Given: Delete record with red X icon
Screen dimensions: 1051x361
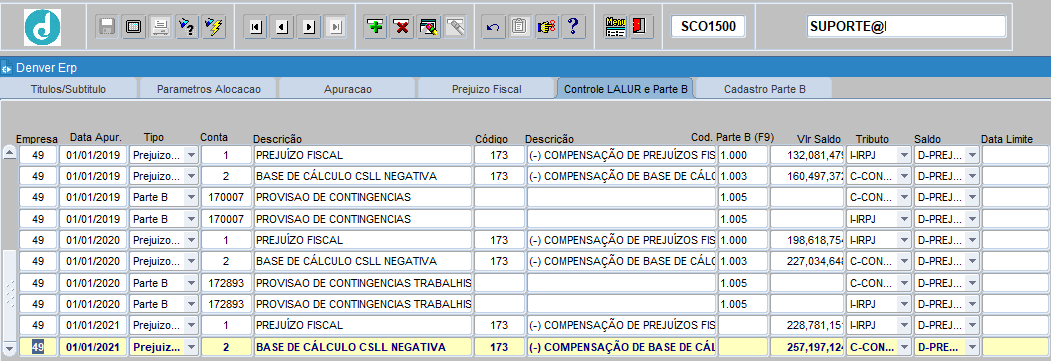Looking at the screenshot, I should pyautogui.click(x=402, y=27).
